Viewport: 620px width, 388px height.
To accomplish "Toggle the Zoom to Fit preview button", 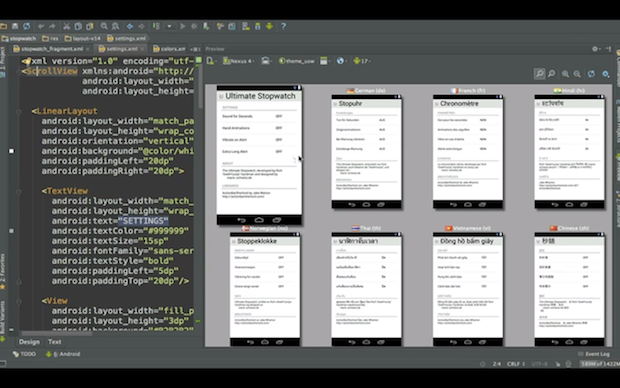I will tap(539, 74).
